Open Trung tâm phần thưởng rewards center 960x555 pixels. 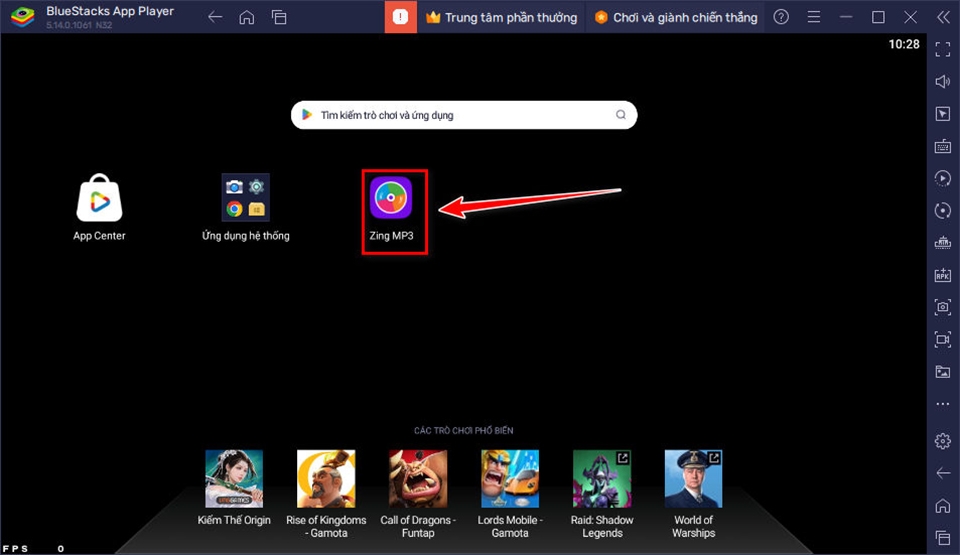[501, 17]
